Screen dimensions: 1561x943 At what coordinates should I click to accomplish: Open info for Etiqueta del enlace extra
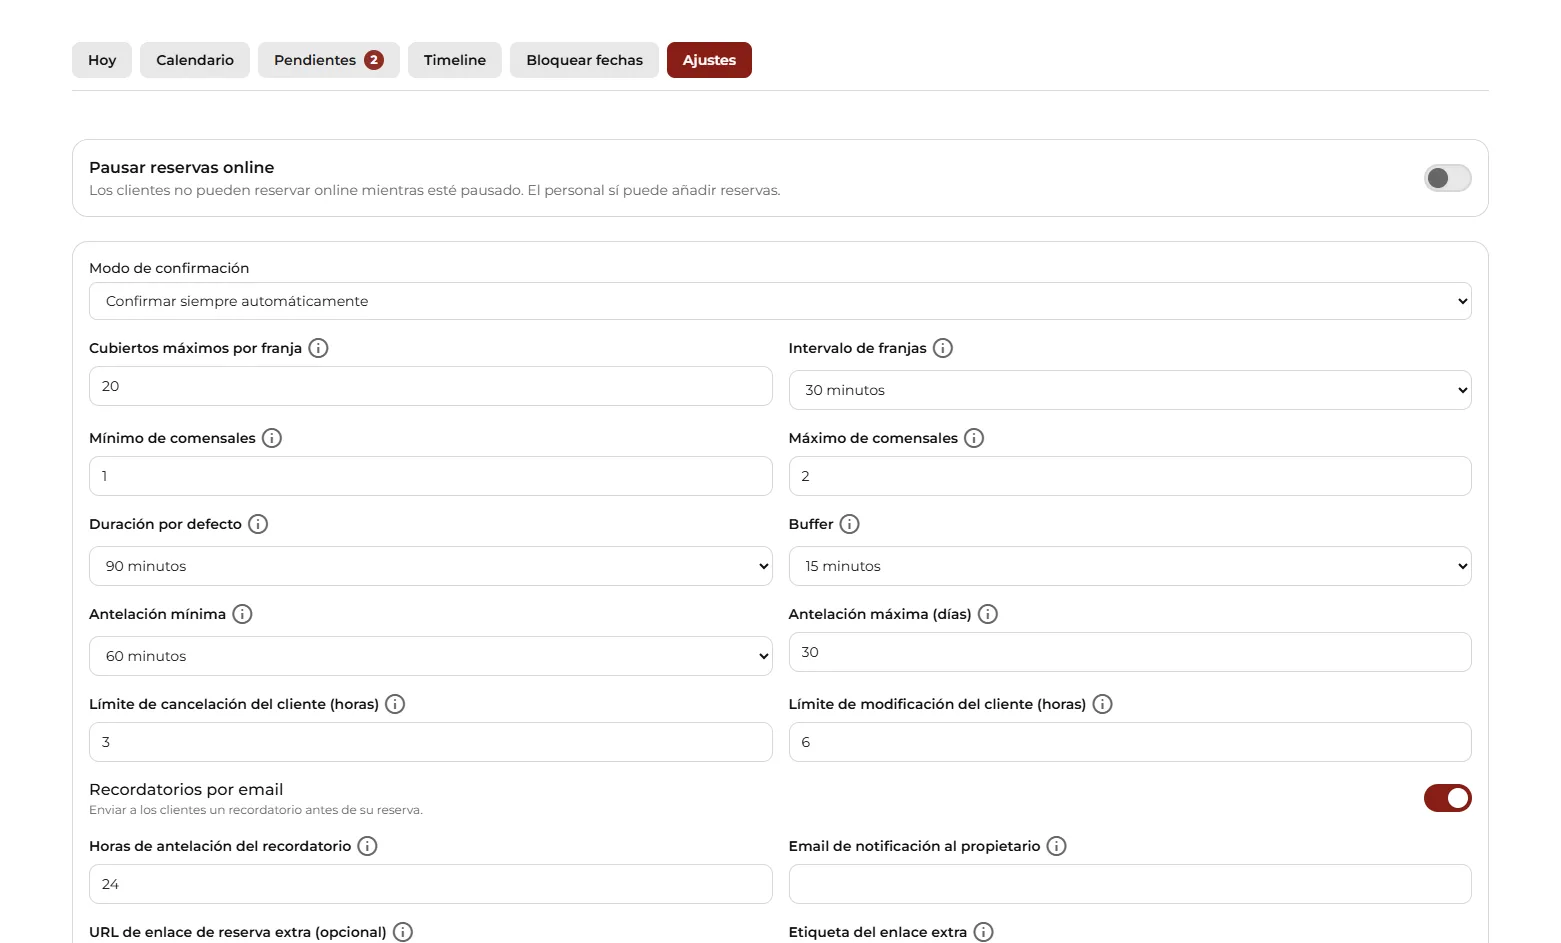(x=984, y=932)
